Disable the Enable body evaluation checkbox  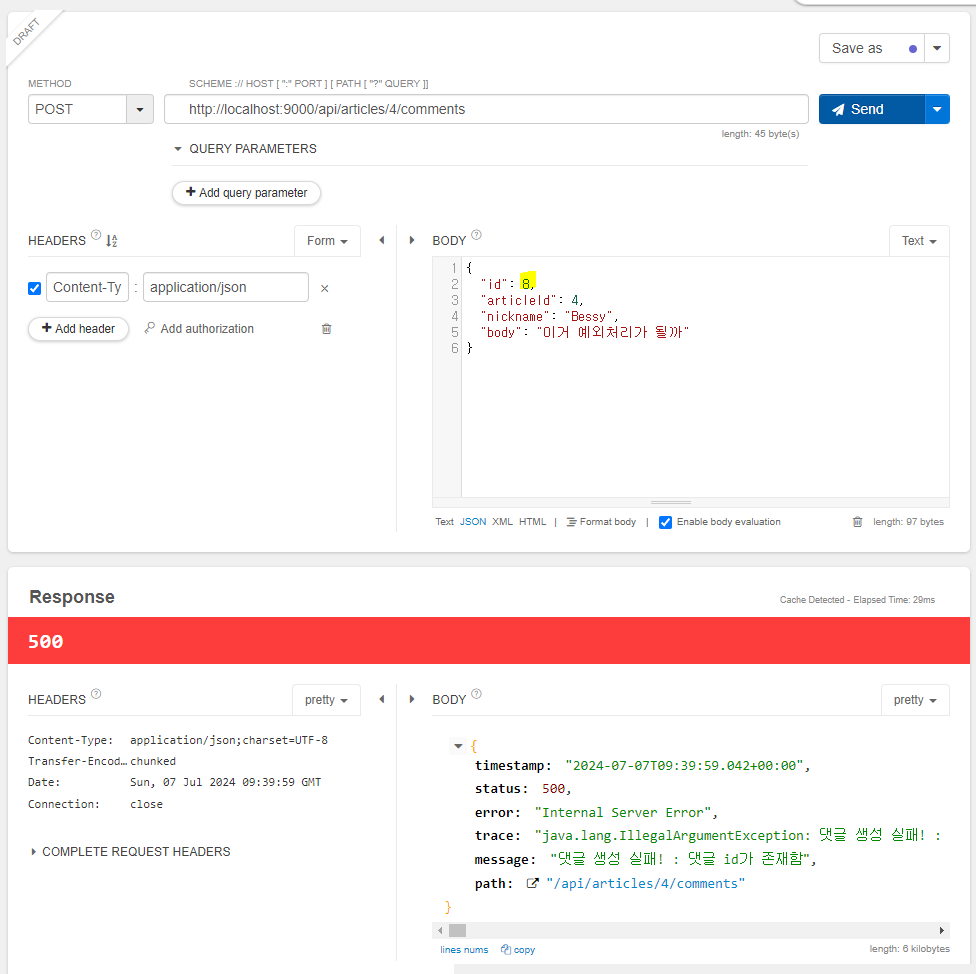tap(665, 522)
